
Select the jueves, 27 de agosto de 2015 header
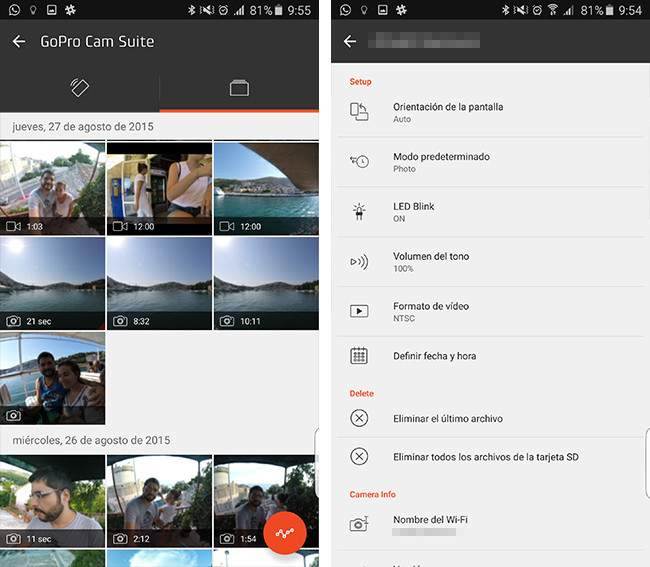point(83,126)
